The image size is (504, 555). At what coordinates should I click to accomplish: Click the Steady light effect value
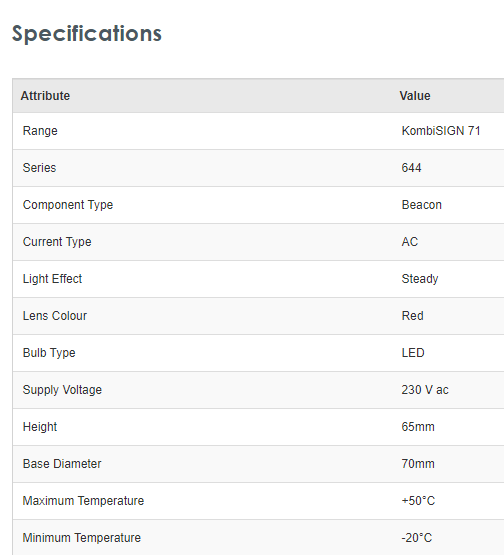click(x=420, y=279)
